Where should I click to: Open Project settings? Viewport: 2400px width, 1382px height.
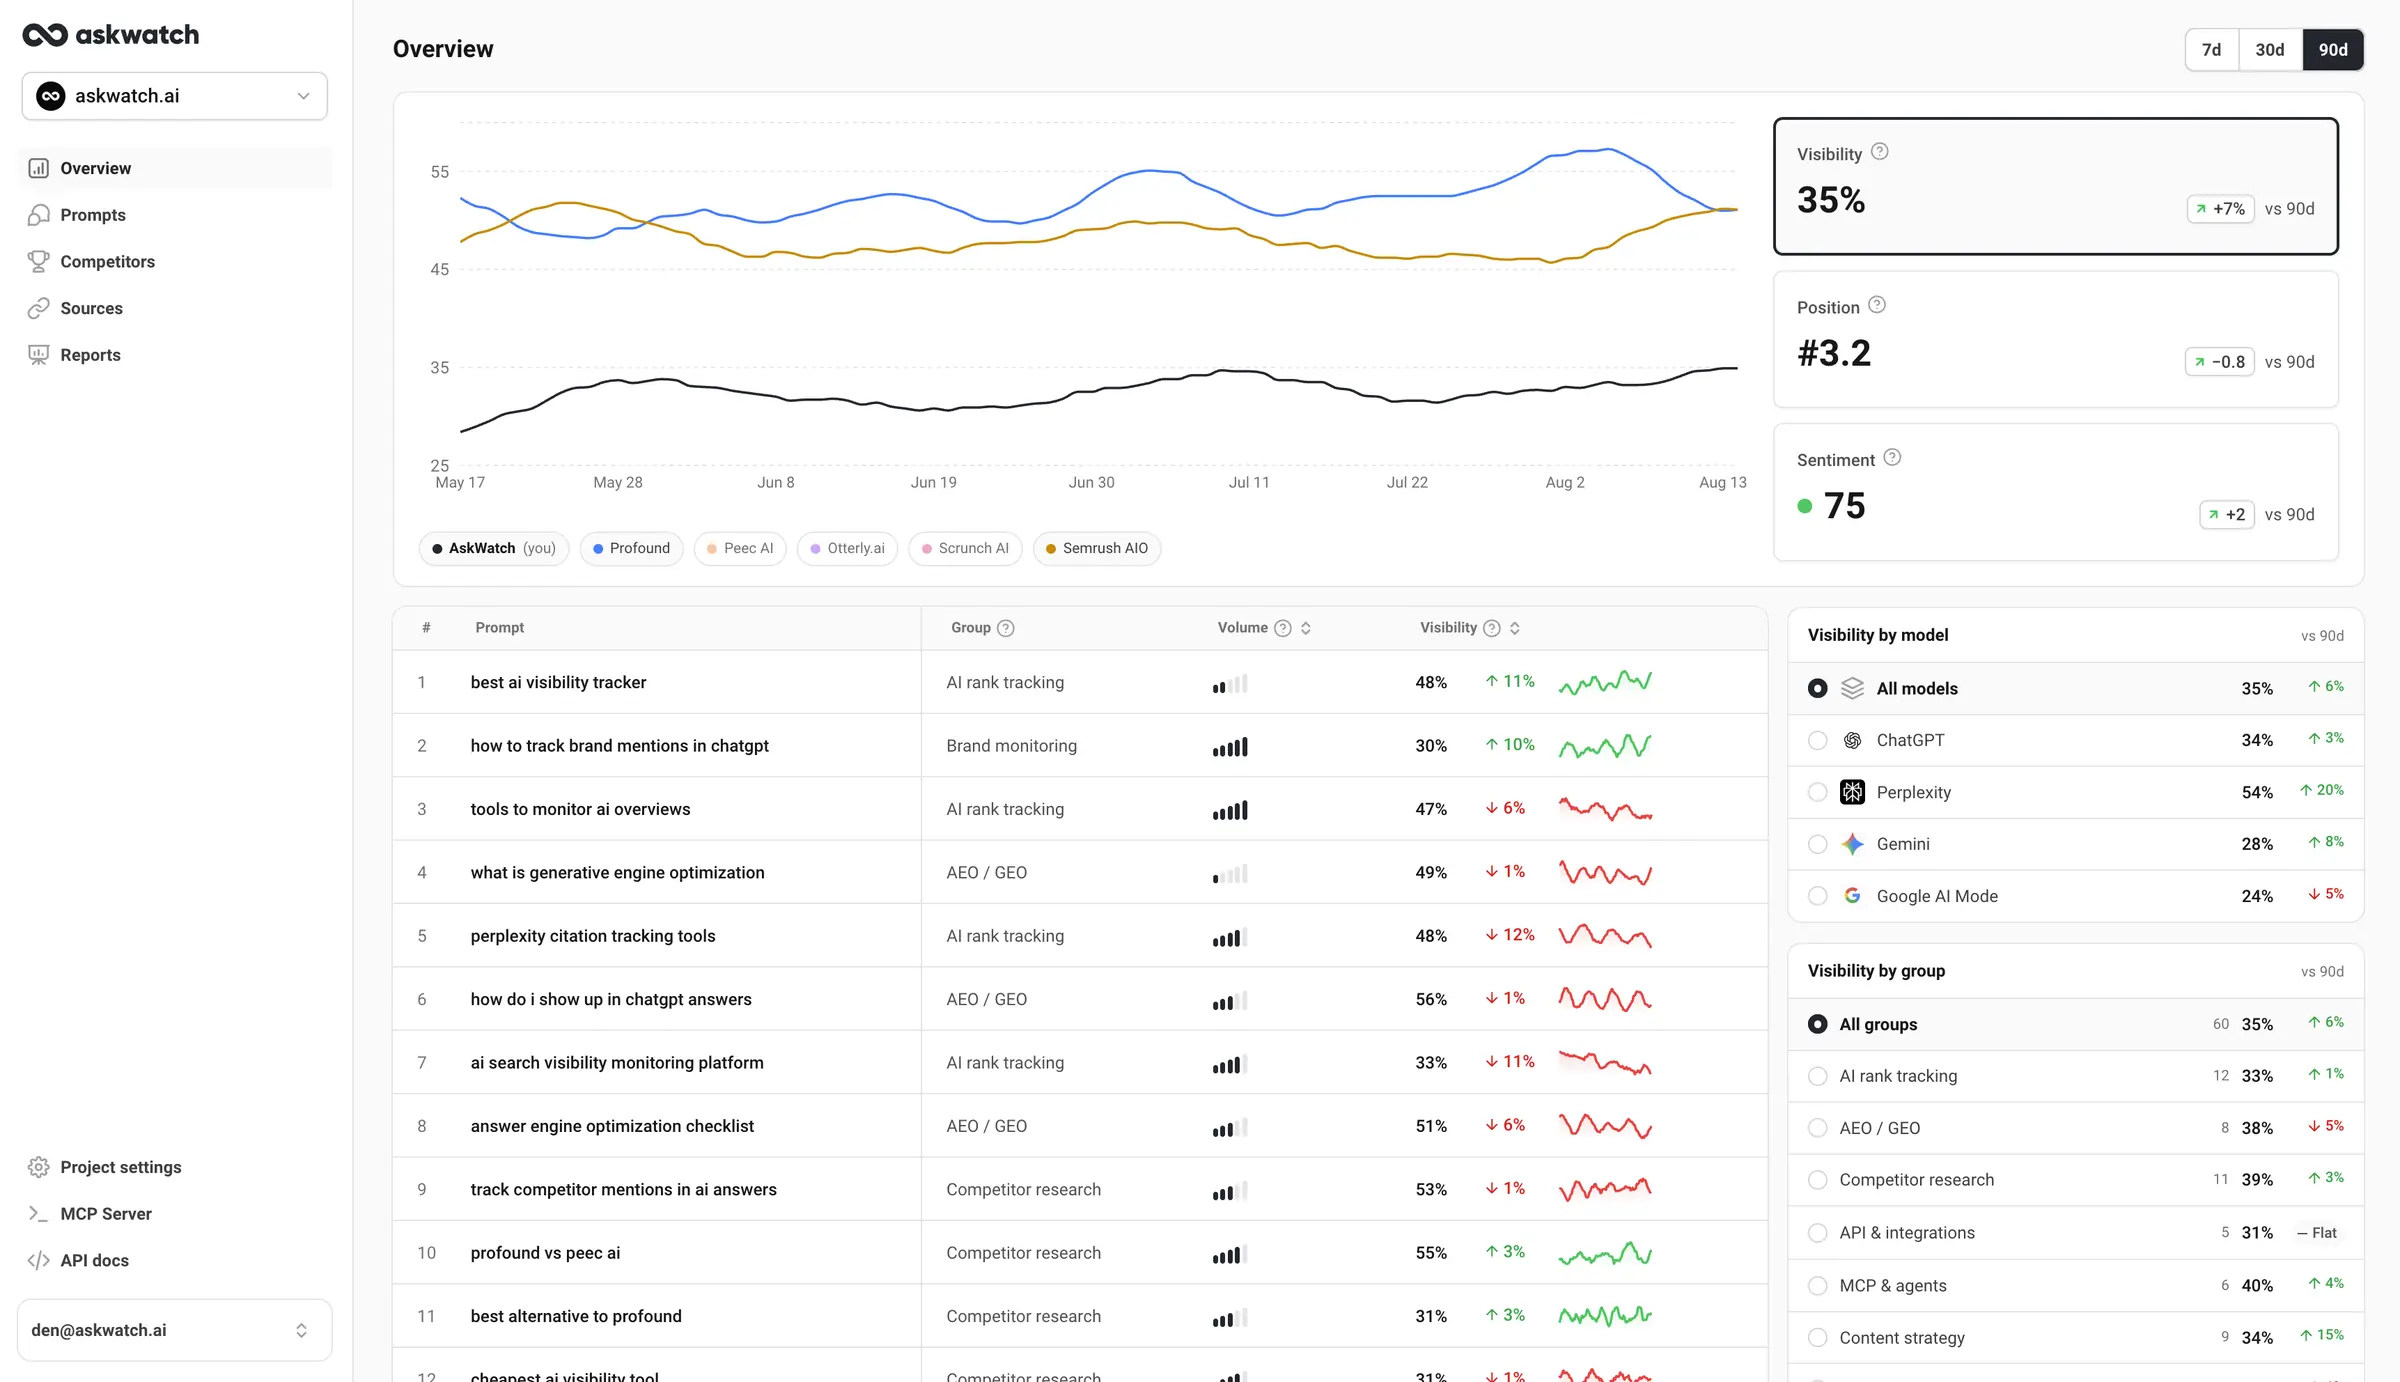tap(174, 1167)
